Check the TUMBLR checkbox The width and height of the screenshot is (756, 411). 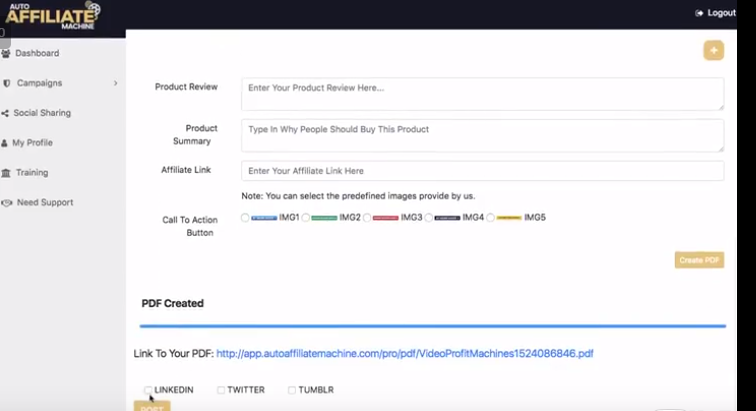(x=292, y=390)
